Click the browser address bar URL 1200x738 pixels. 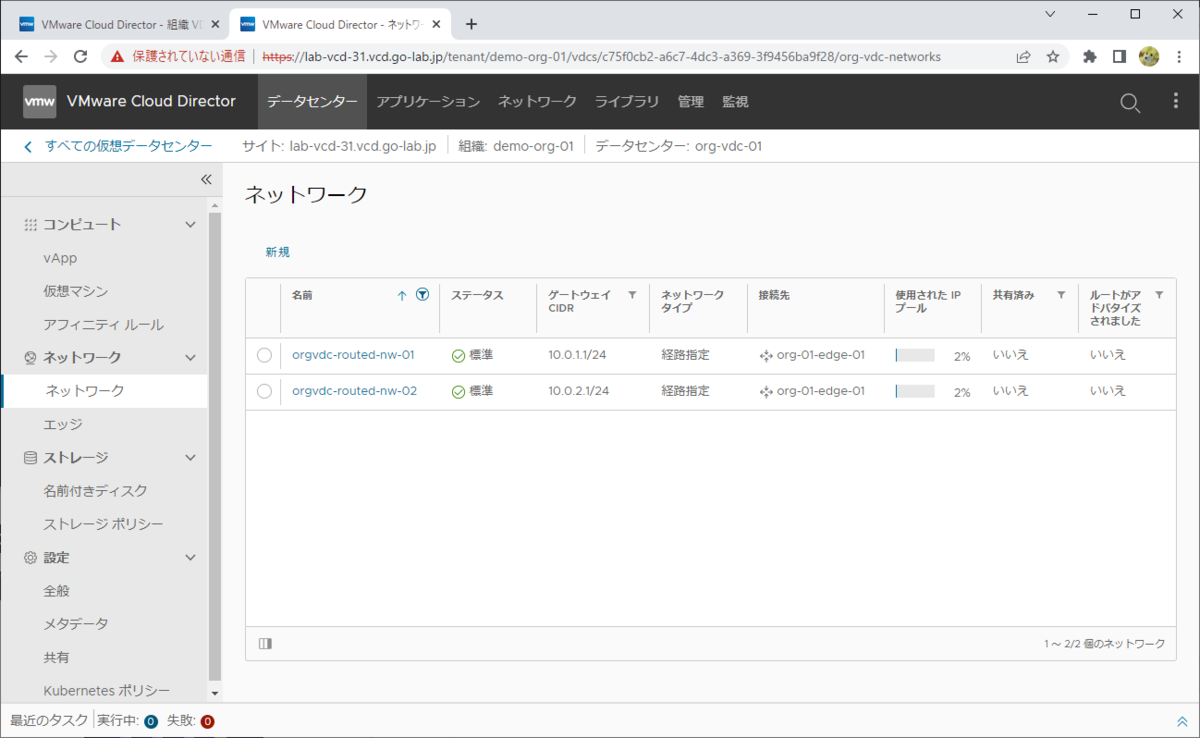[601, 57]
